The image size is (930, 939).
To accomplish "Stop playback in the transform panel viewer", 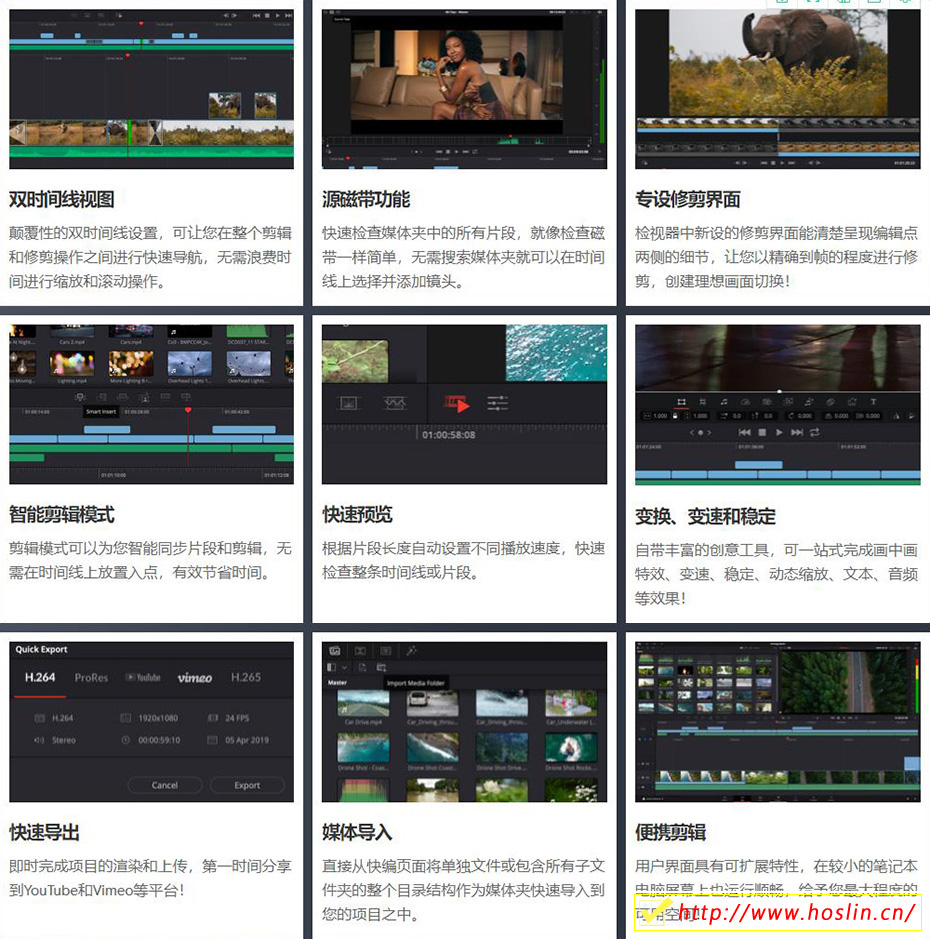I will (x=762, y=432).
